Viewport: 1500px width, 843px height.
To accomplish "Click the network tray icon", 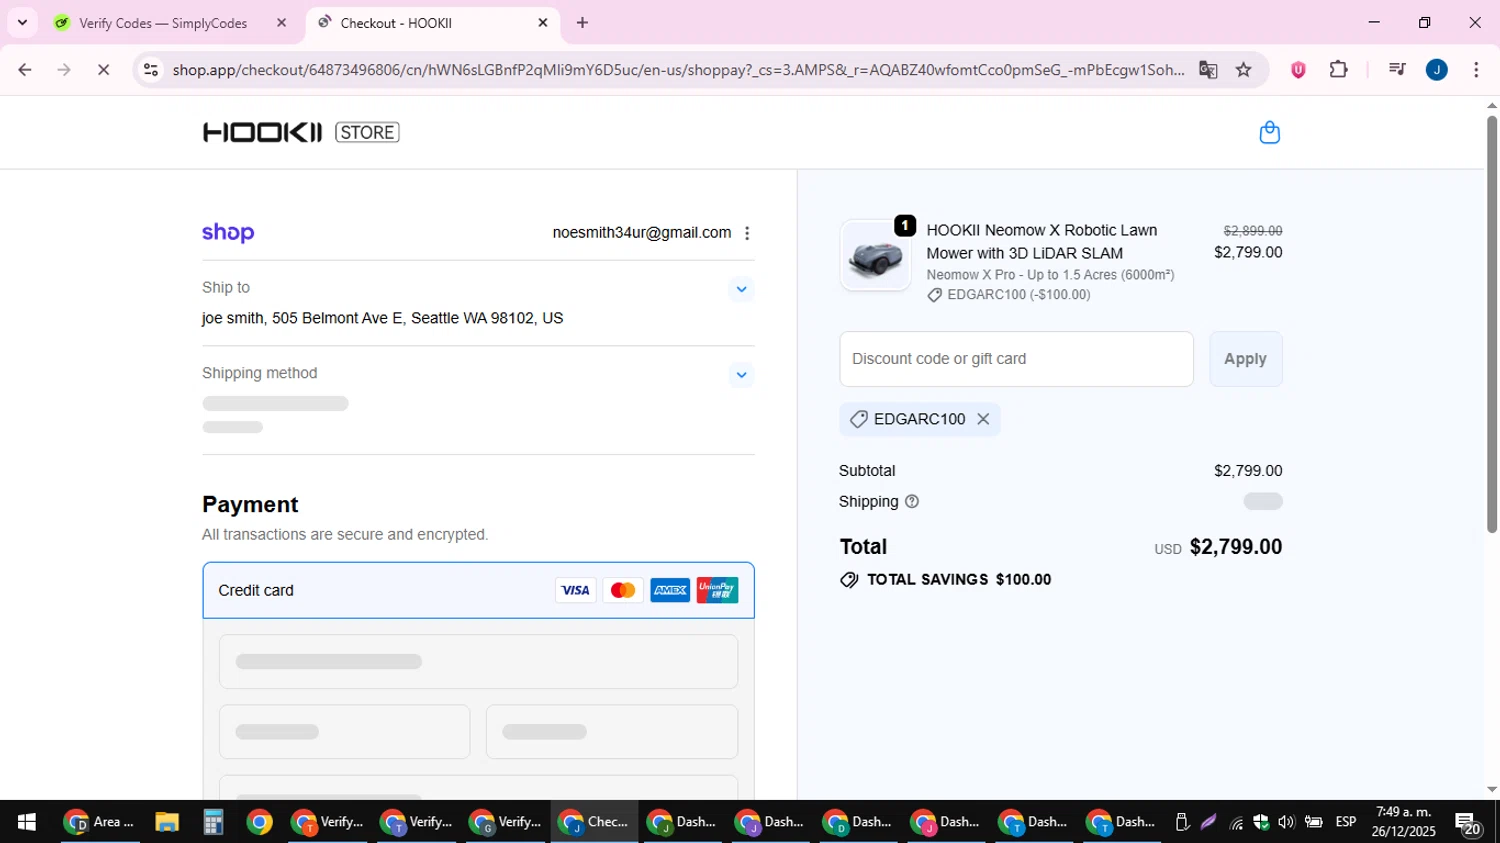I will 1236,822.
